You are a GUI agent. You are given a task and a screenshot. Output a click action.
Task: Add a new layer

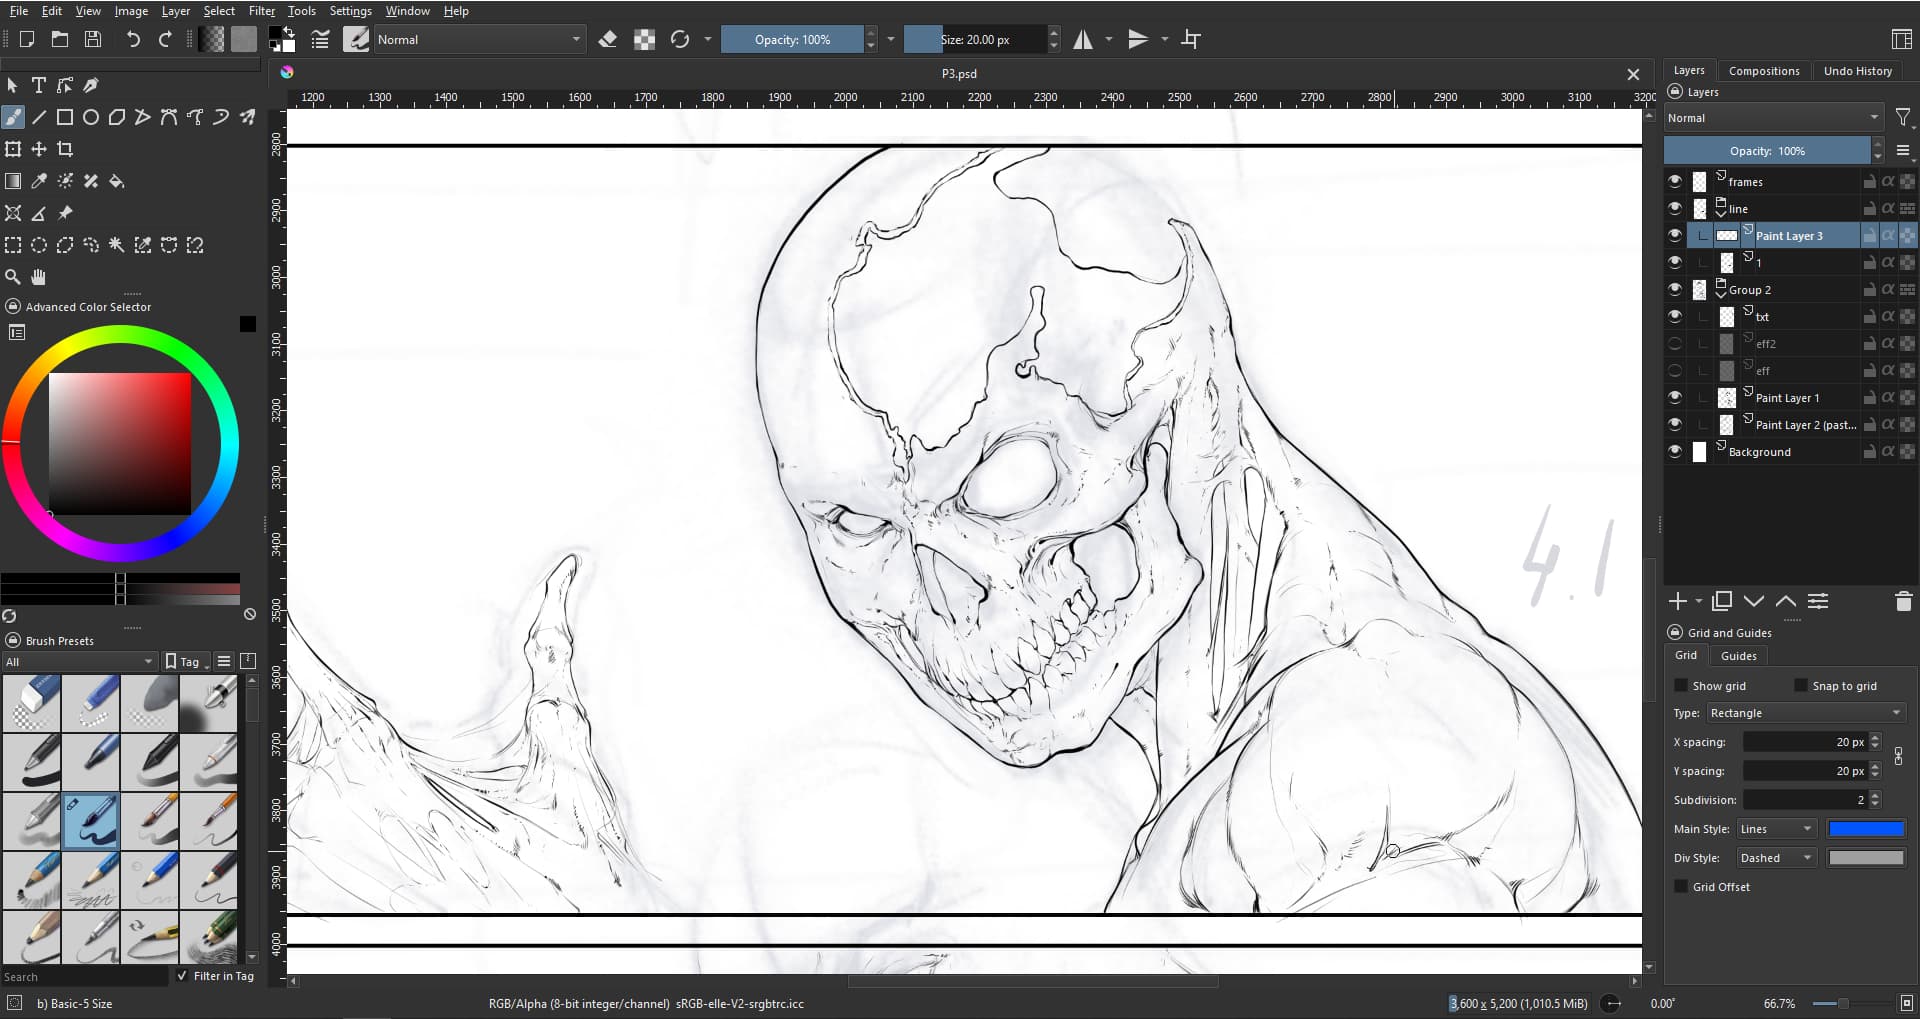coord(1678,601)
